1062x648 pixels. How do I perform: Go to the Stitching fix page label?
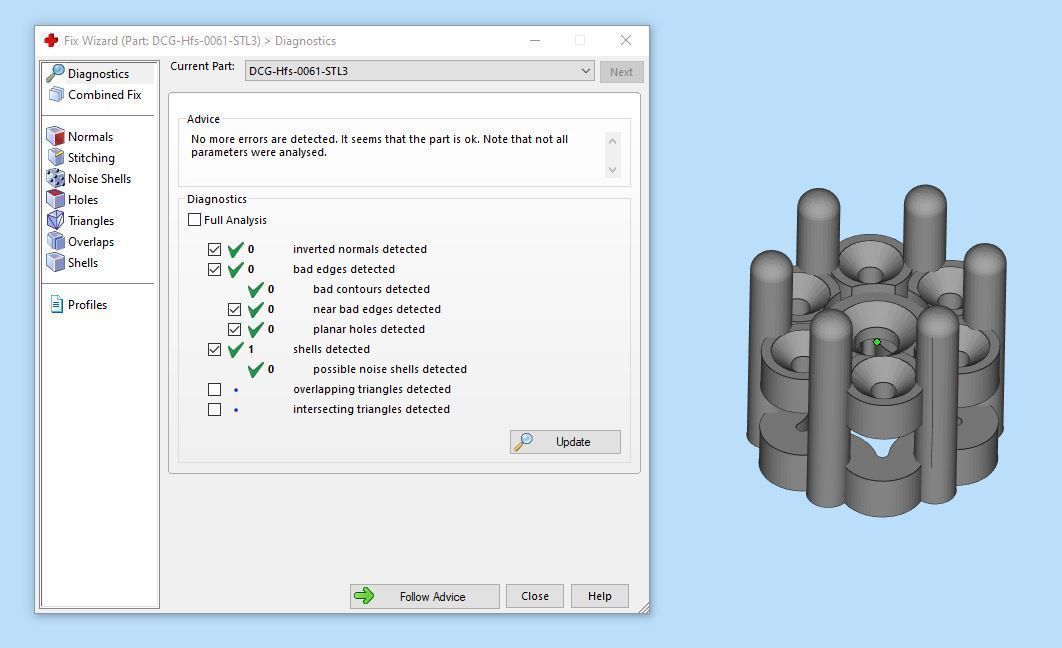[91, 158]
